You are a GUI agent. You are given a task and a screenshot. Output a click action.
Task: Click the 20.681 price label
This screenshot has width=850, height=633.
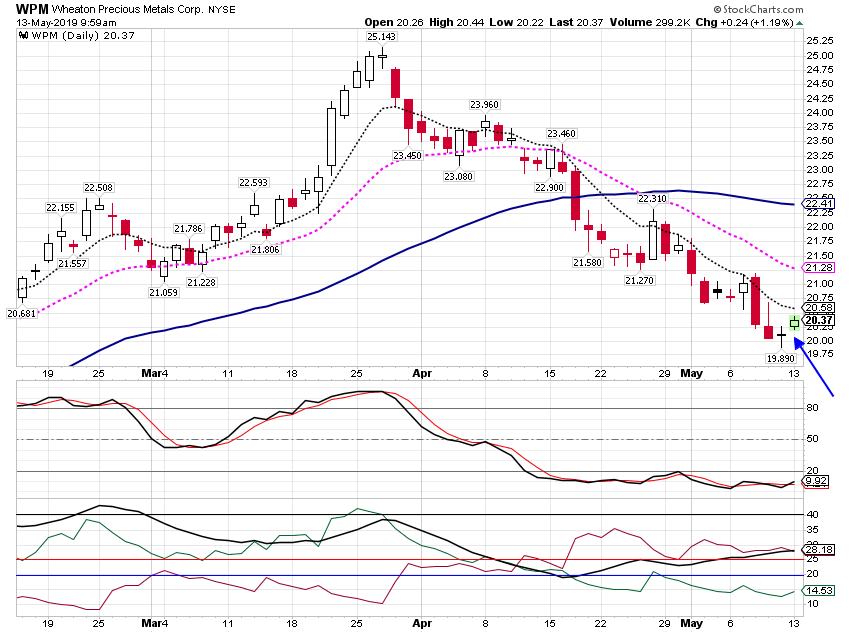pos(21,313)
